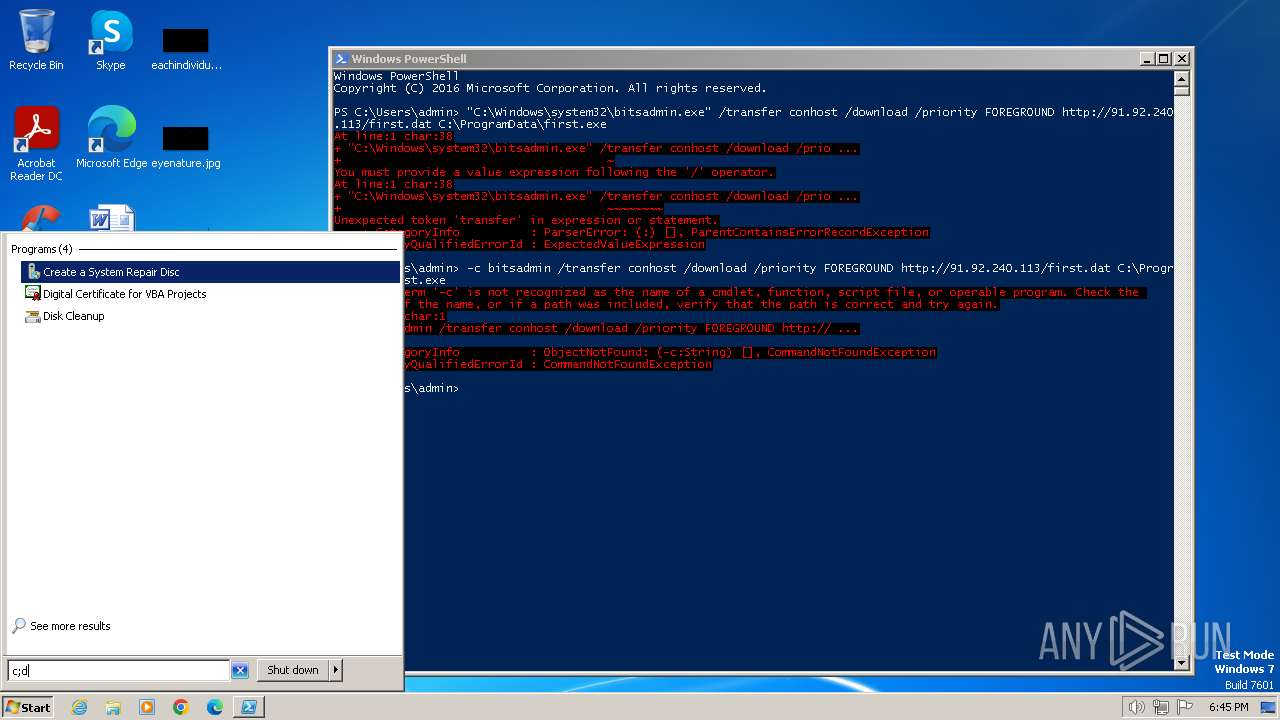Open File Explorer from the taskbar
This screenshot has height=720, width=1280.
point(113,707)
